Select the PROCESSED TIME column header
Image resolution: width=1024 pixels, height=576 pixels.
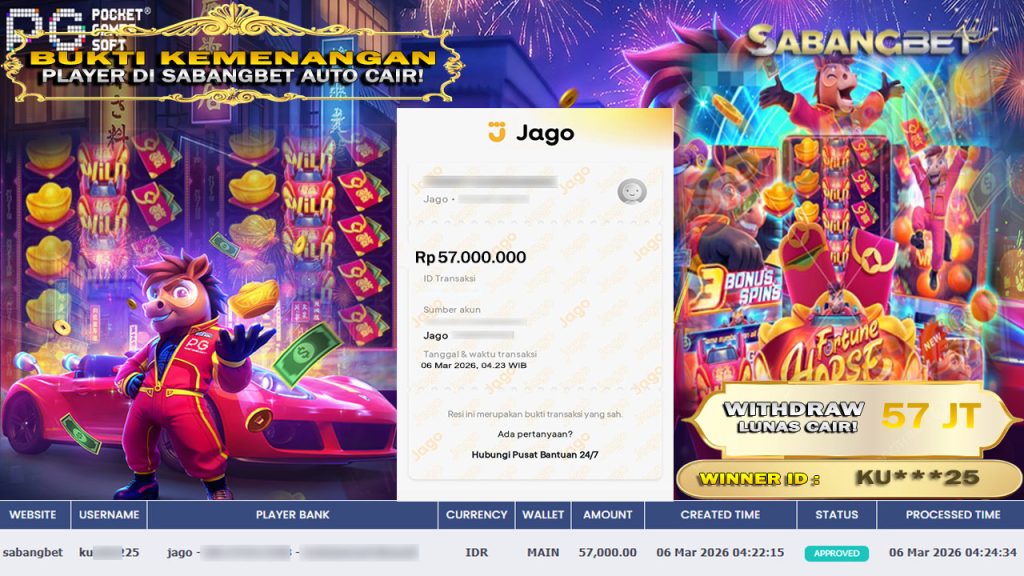click(x=953, y=515)
